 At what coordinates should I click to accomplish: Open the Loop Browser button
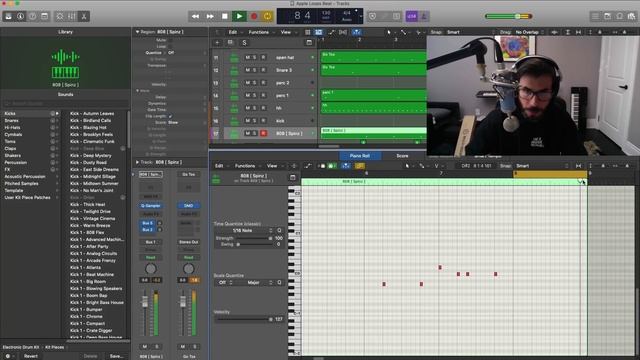tap(620, 16)
